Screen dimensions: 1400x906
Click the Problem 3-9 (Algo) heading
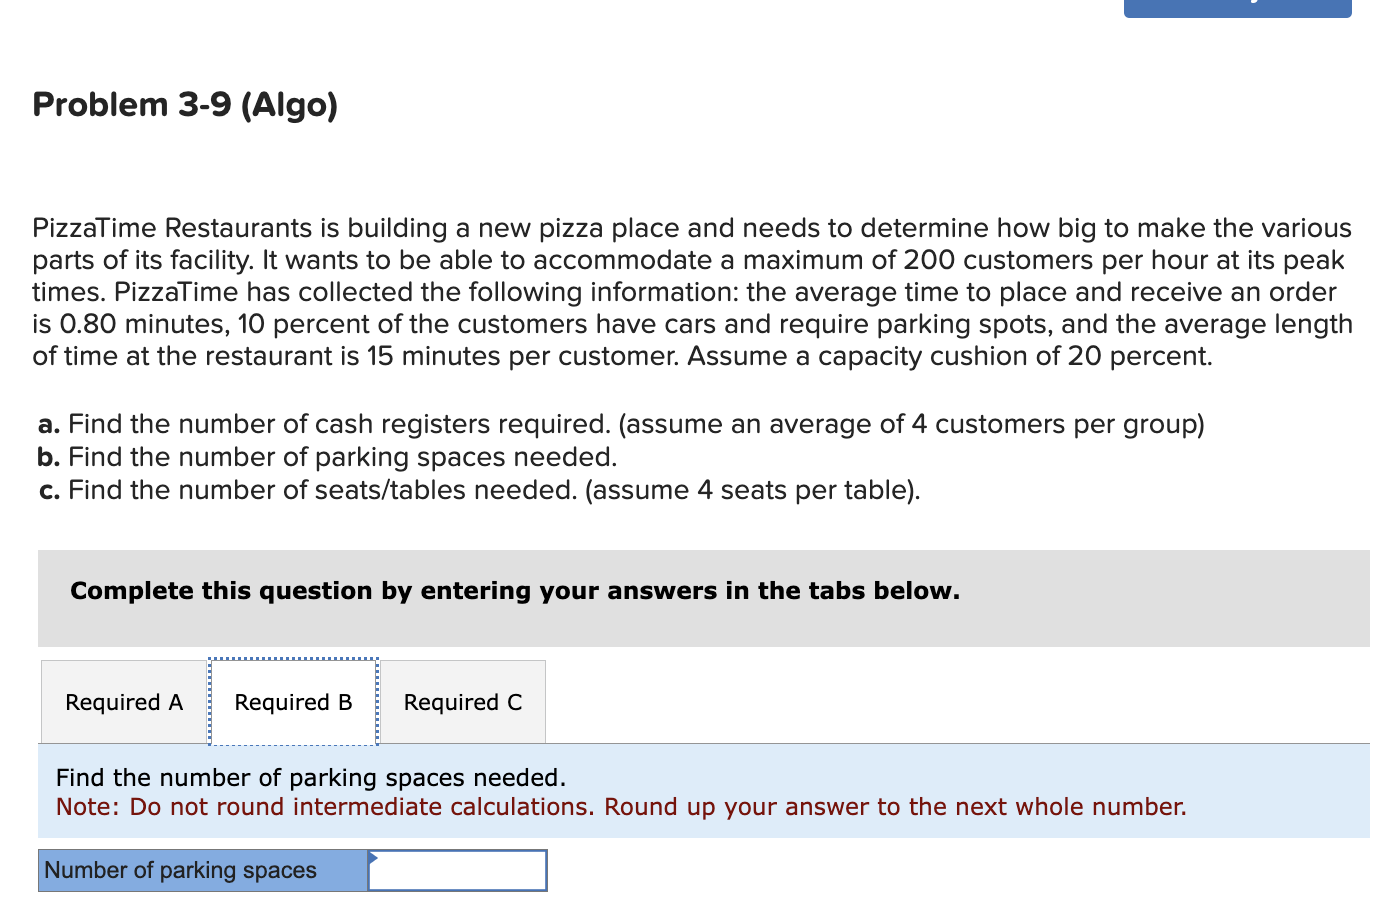click(184, 105)
